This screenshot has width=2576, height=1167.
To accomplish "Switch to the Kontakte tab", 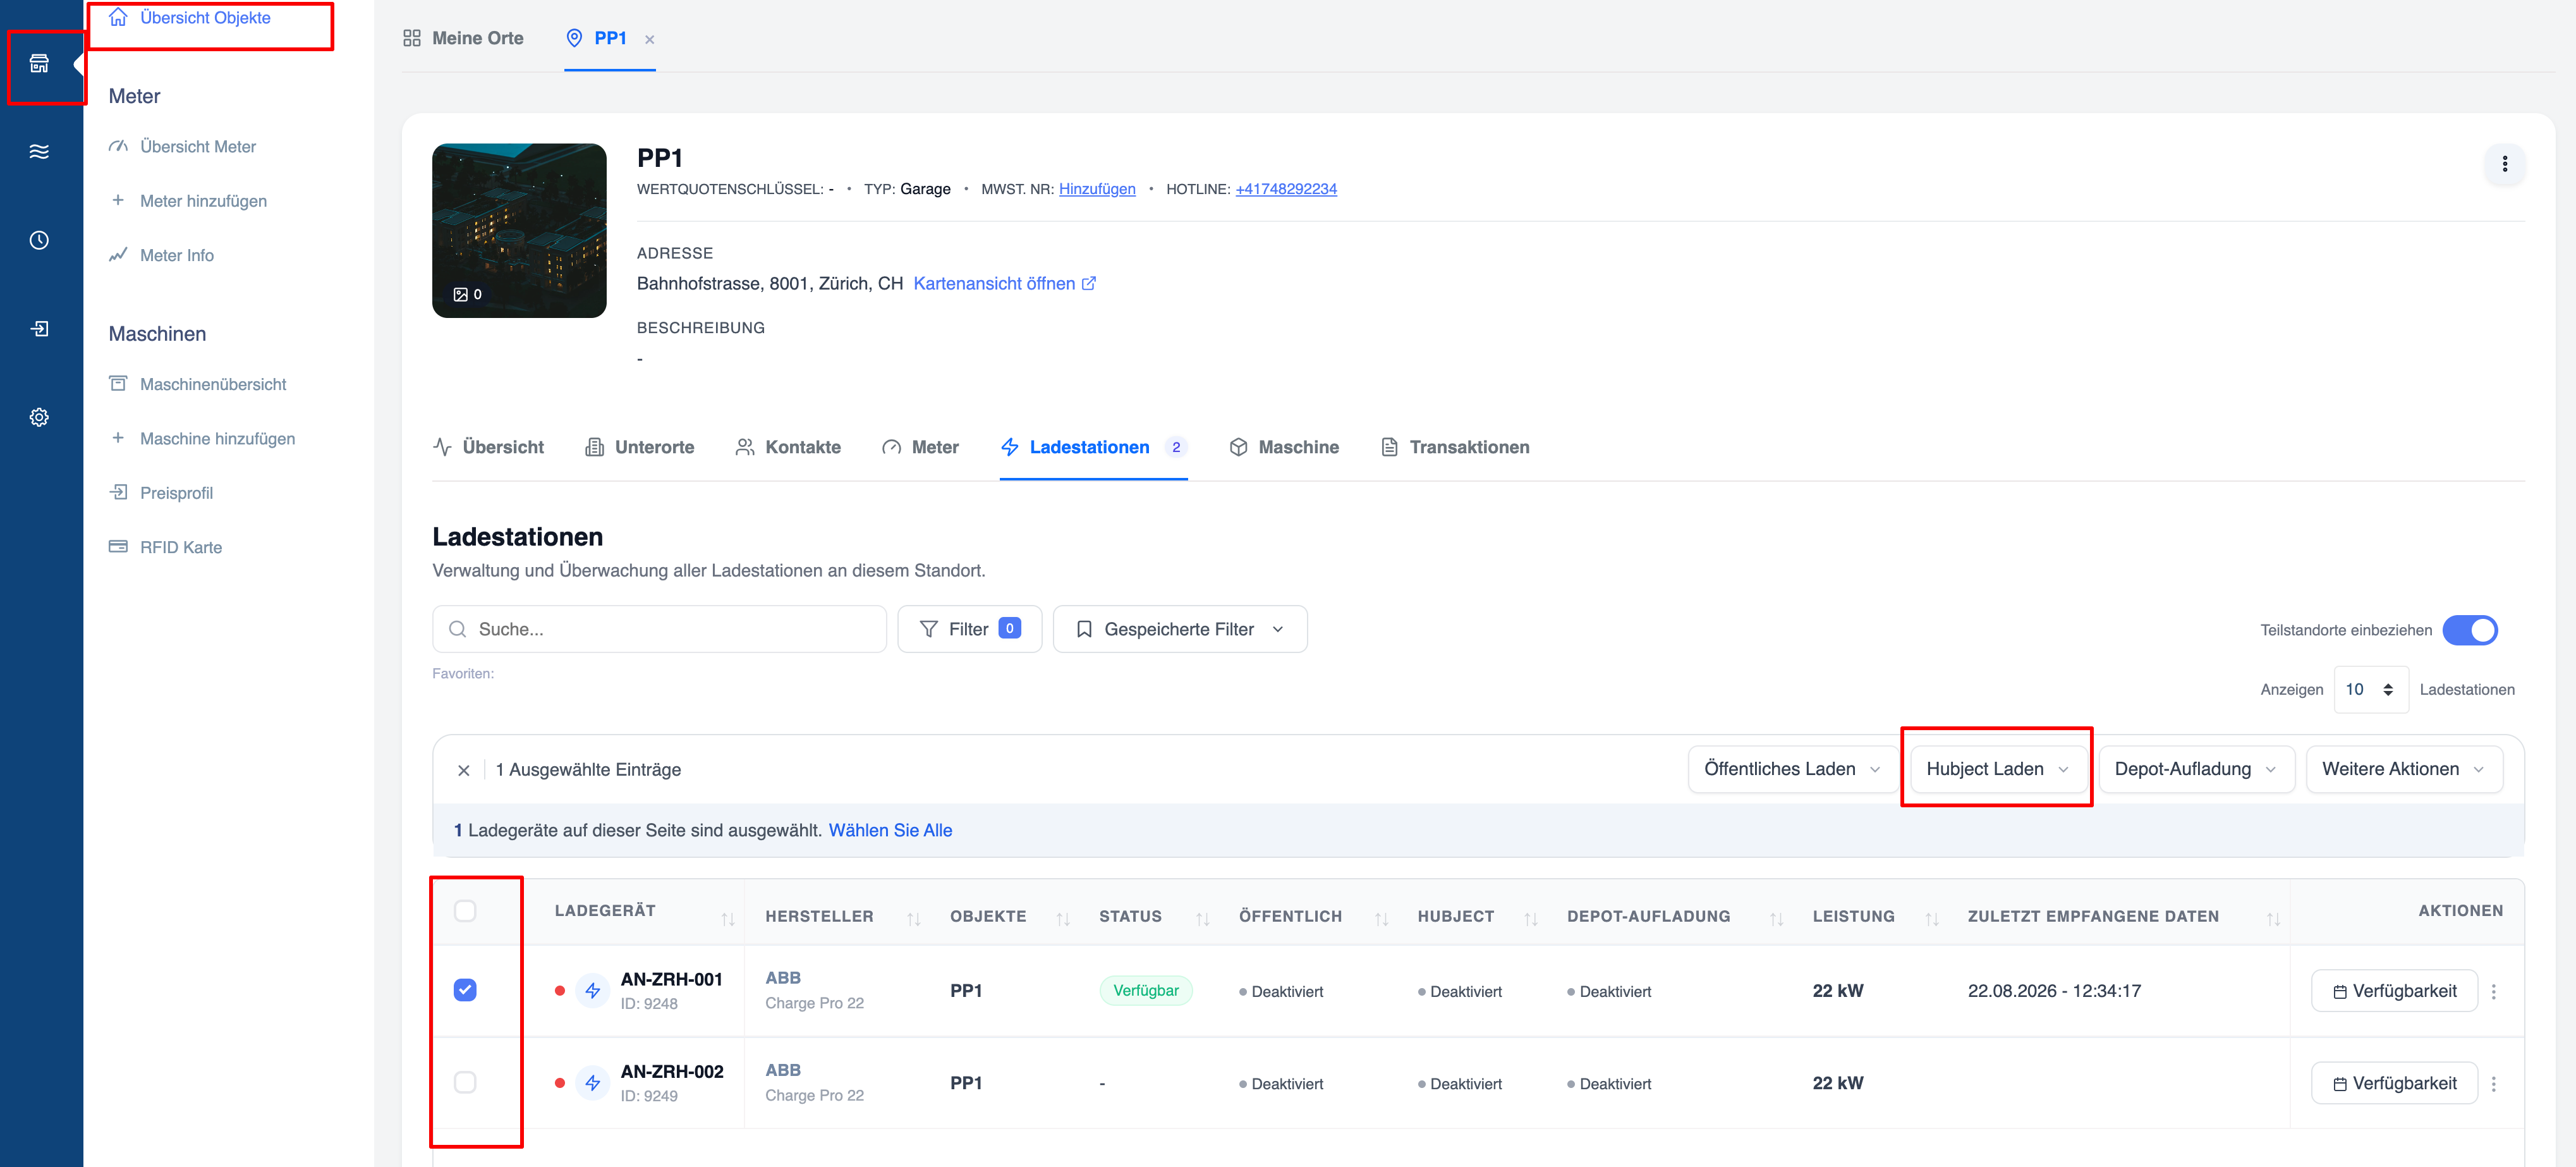I will [x=788, y=447].
